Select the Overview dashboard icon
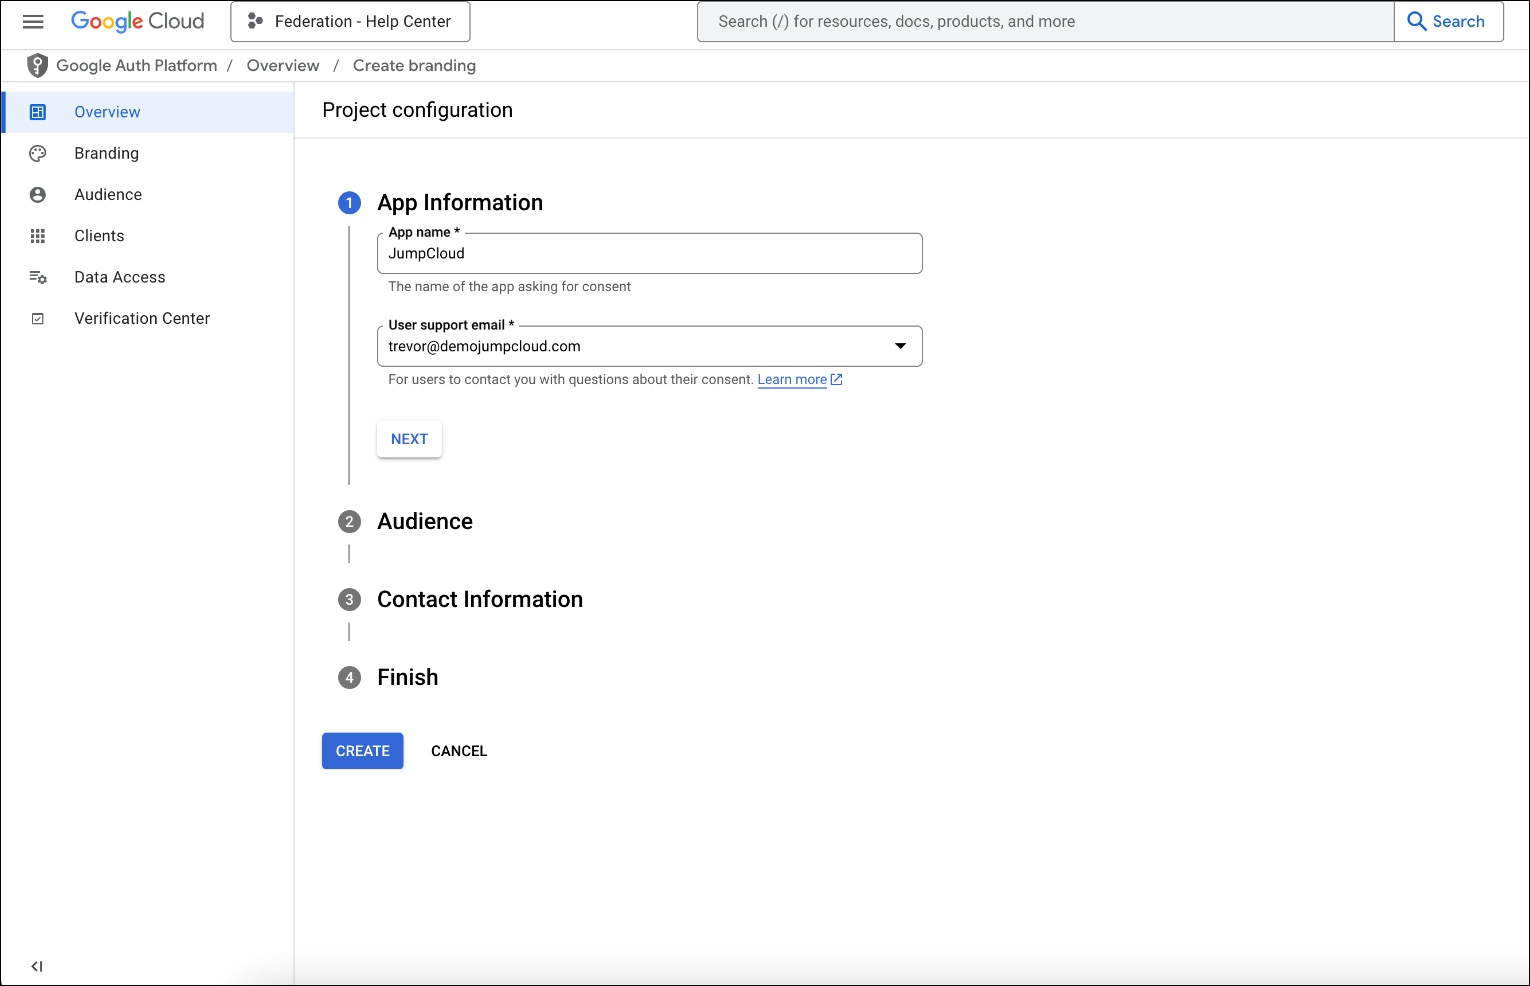The image size is (1530, 986). (37, 111)
